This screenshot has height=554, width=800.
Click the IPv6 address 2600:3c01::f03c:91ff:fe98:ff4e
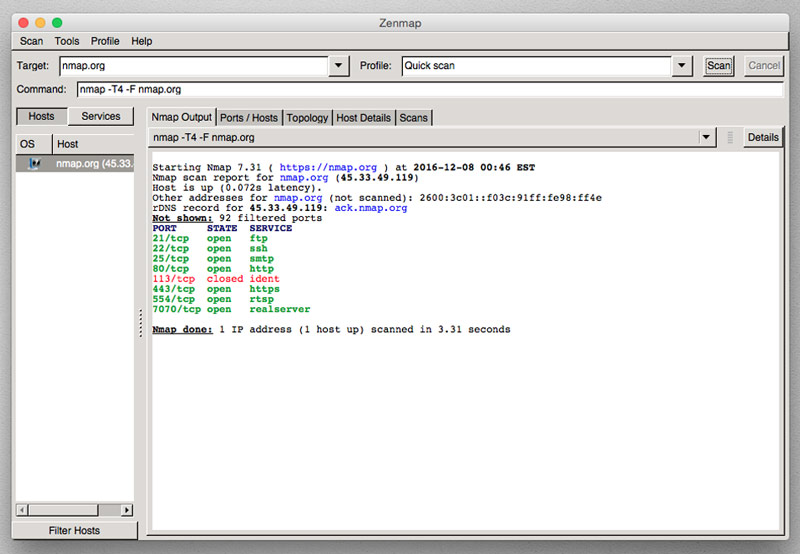coord(511,198)
